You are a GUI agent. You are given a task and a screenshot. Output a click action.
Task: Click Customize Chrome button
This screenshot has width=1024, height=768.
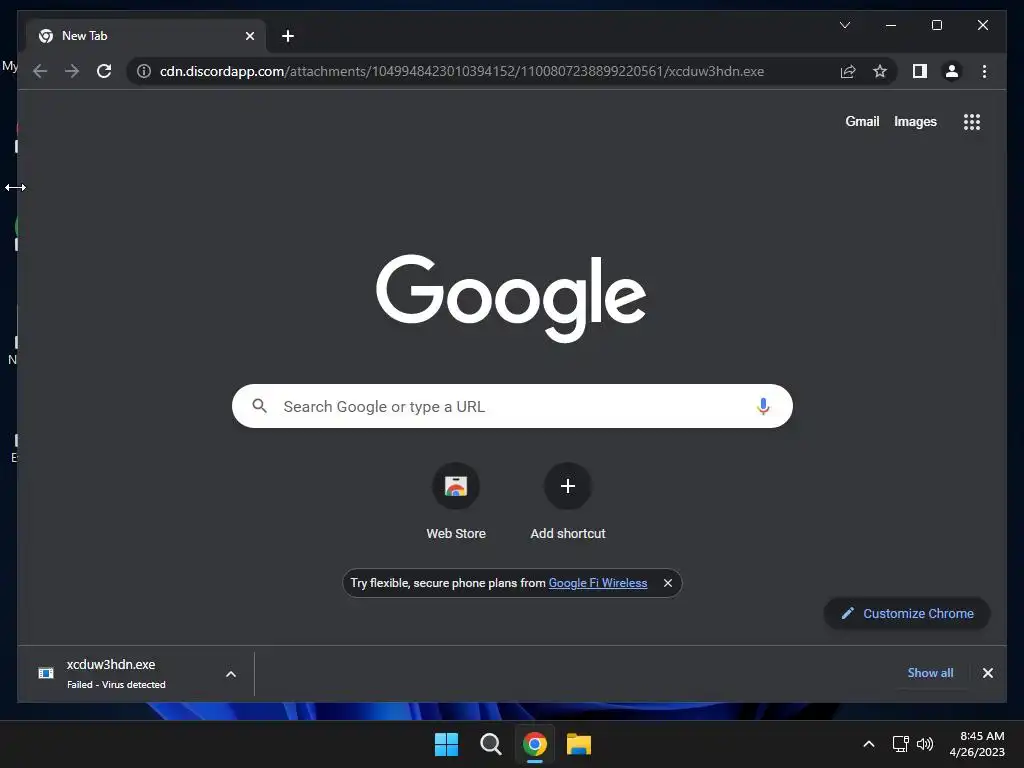pyautogui.click(x=907, y=613)
